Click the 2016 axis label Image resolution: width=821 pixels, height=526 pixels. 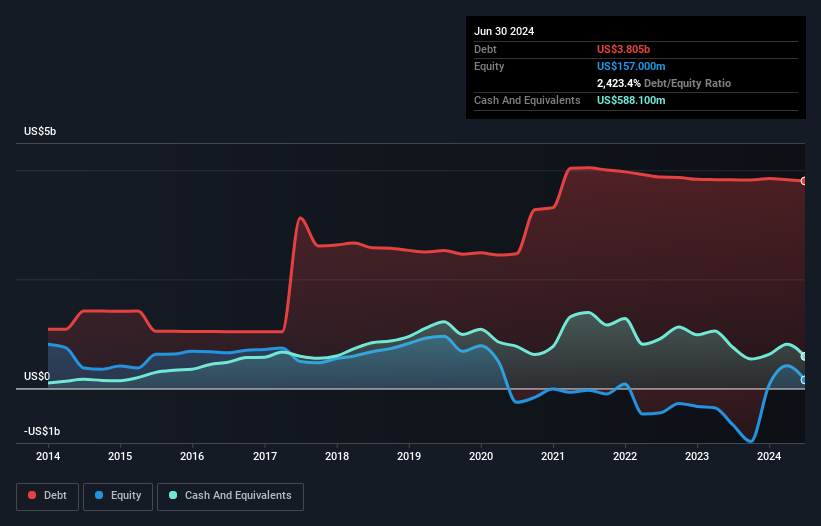(192, 456)
